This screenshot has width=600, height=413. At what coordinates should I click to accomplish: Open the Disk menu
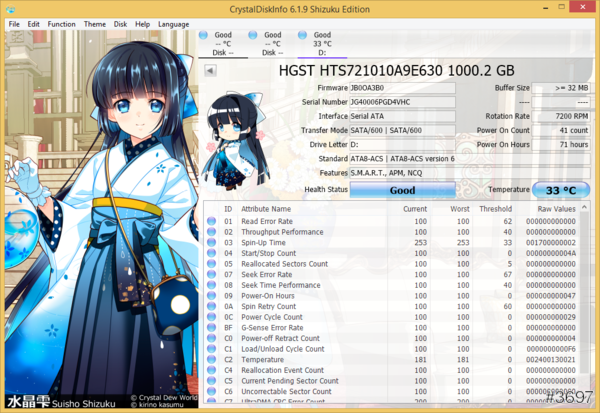point(120,23)
